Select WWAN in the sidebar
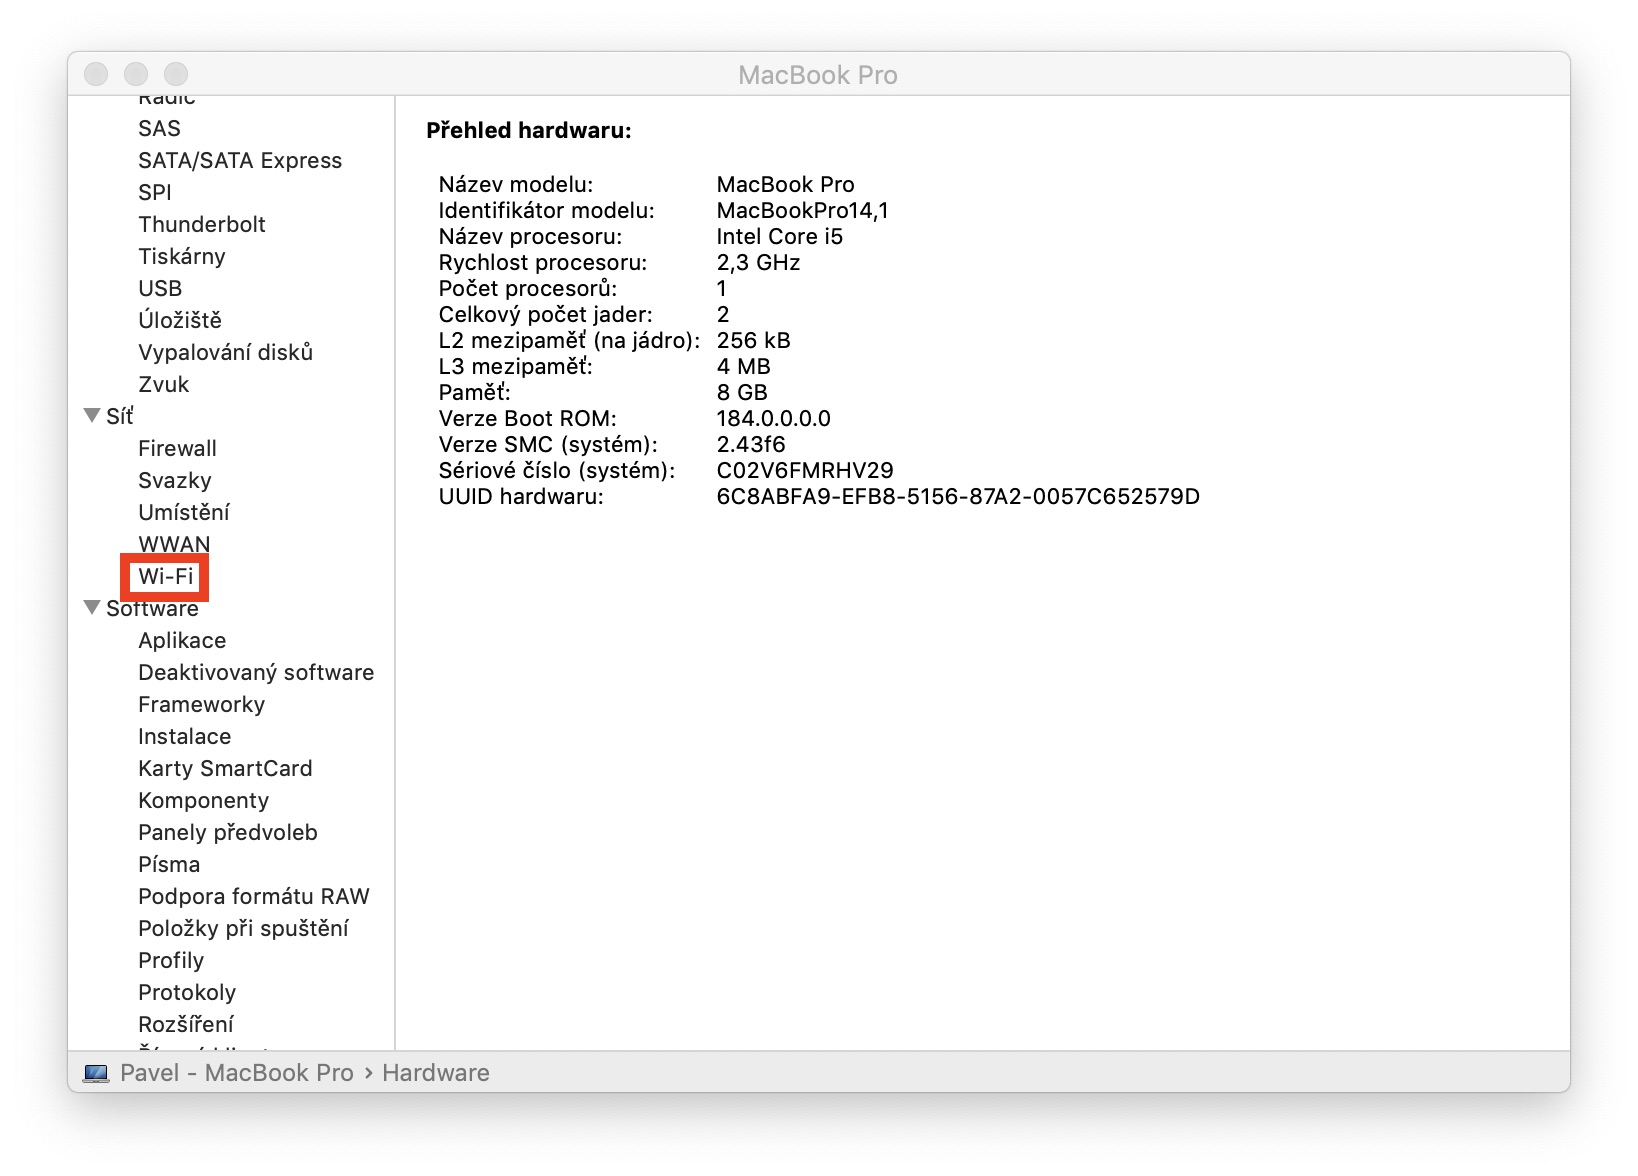Image resolution: width=1638 pixels, height=1176 pixels. 174,544
